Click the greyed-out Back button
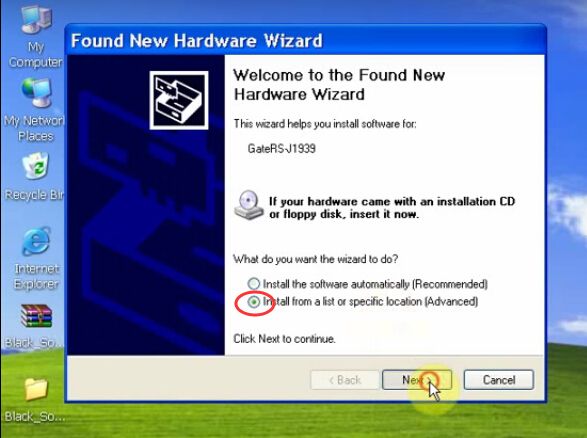Screen dimensions: 587x438 [x=345, y=380]
